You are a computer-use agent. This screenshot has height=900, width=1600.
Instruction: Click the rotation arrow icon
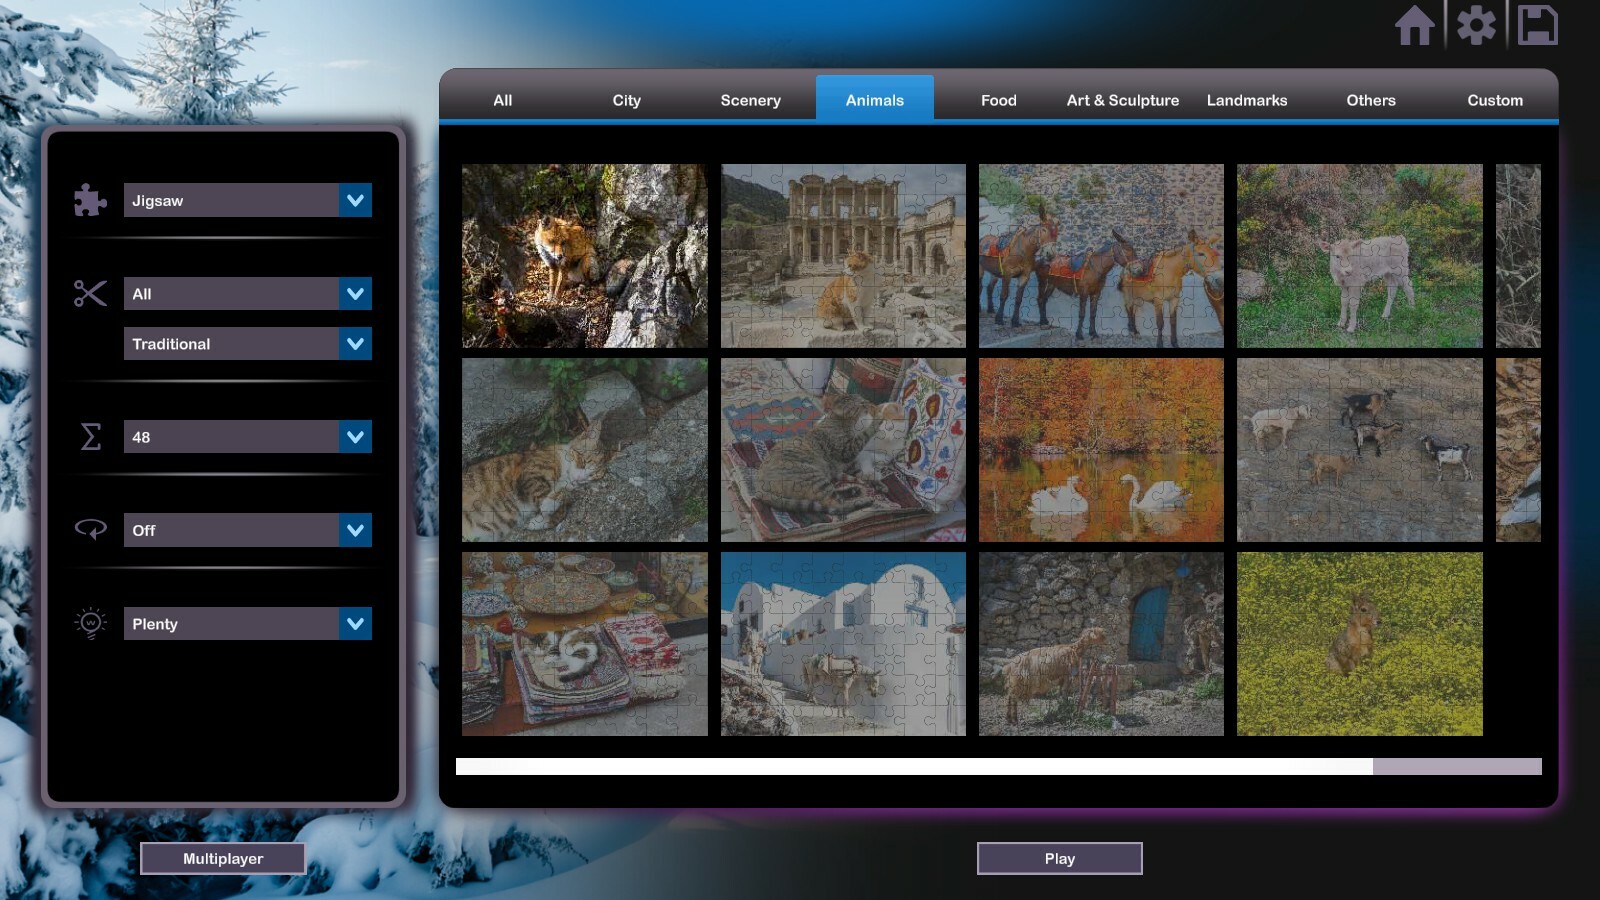pos(89,530)
